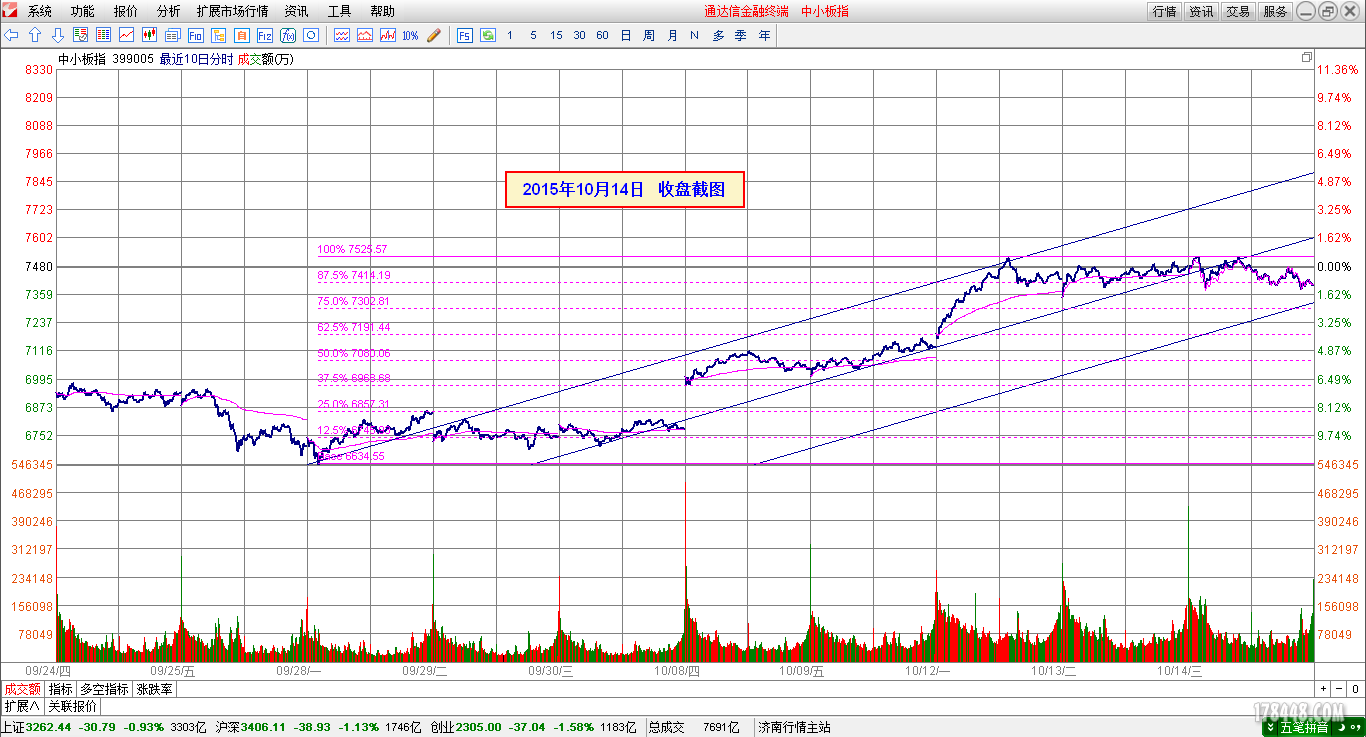Click the red volume spike chart icon
Screen dimensions: 1366x737
click(387, 35)
